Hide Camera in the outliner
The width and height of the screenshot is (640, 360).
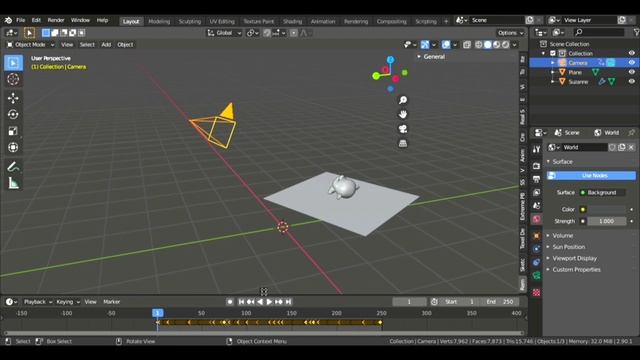pyautogui.click(x=631, y=62)
